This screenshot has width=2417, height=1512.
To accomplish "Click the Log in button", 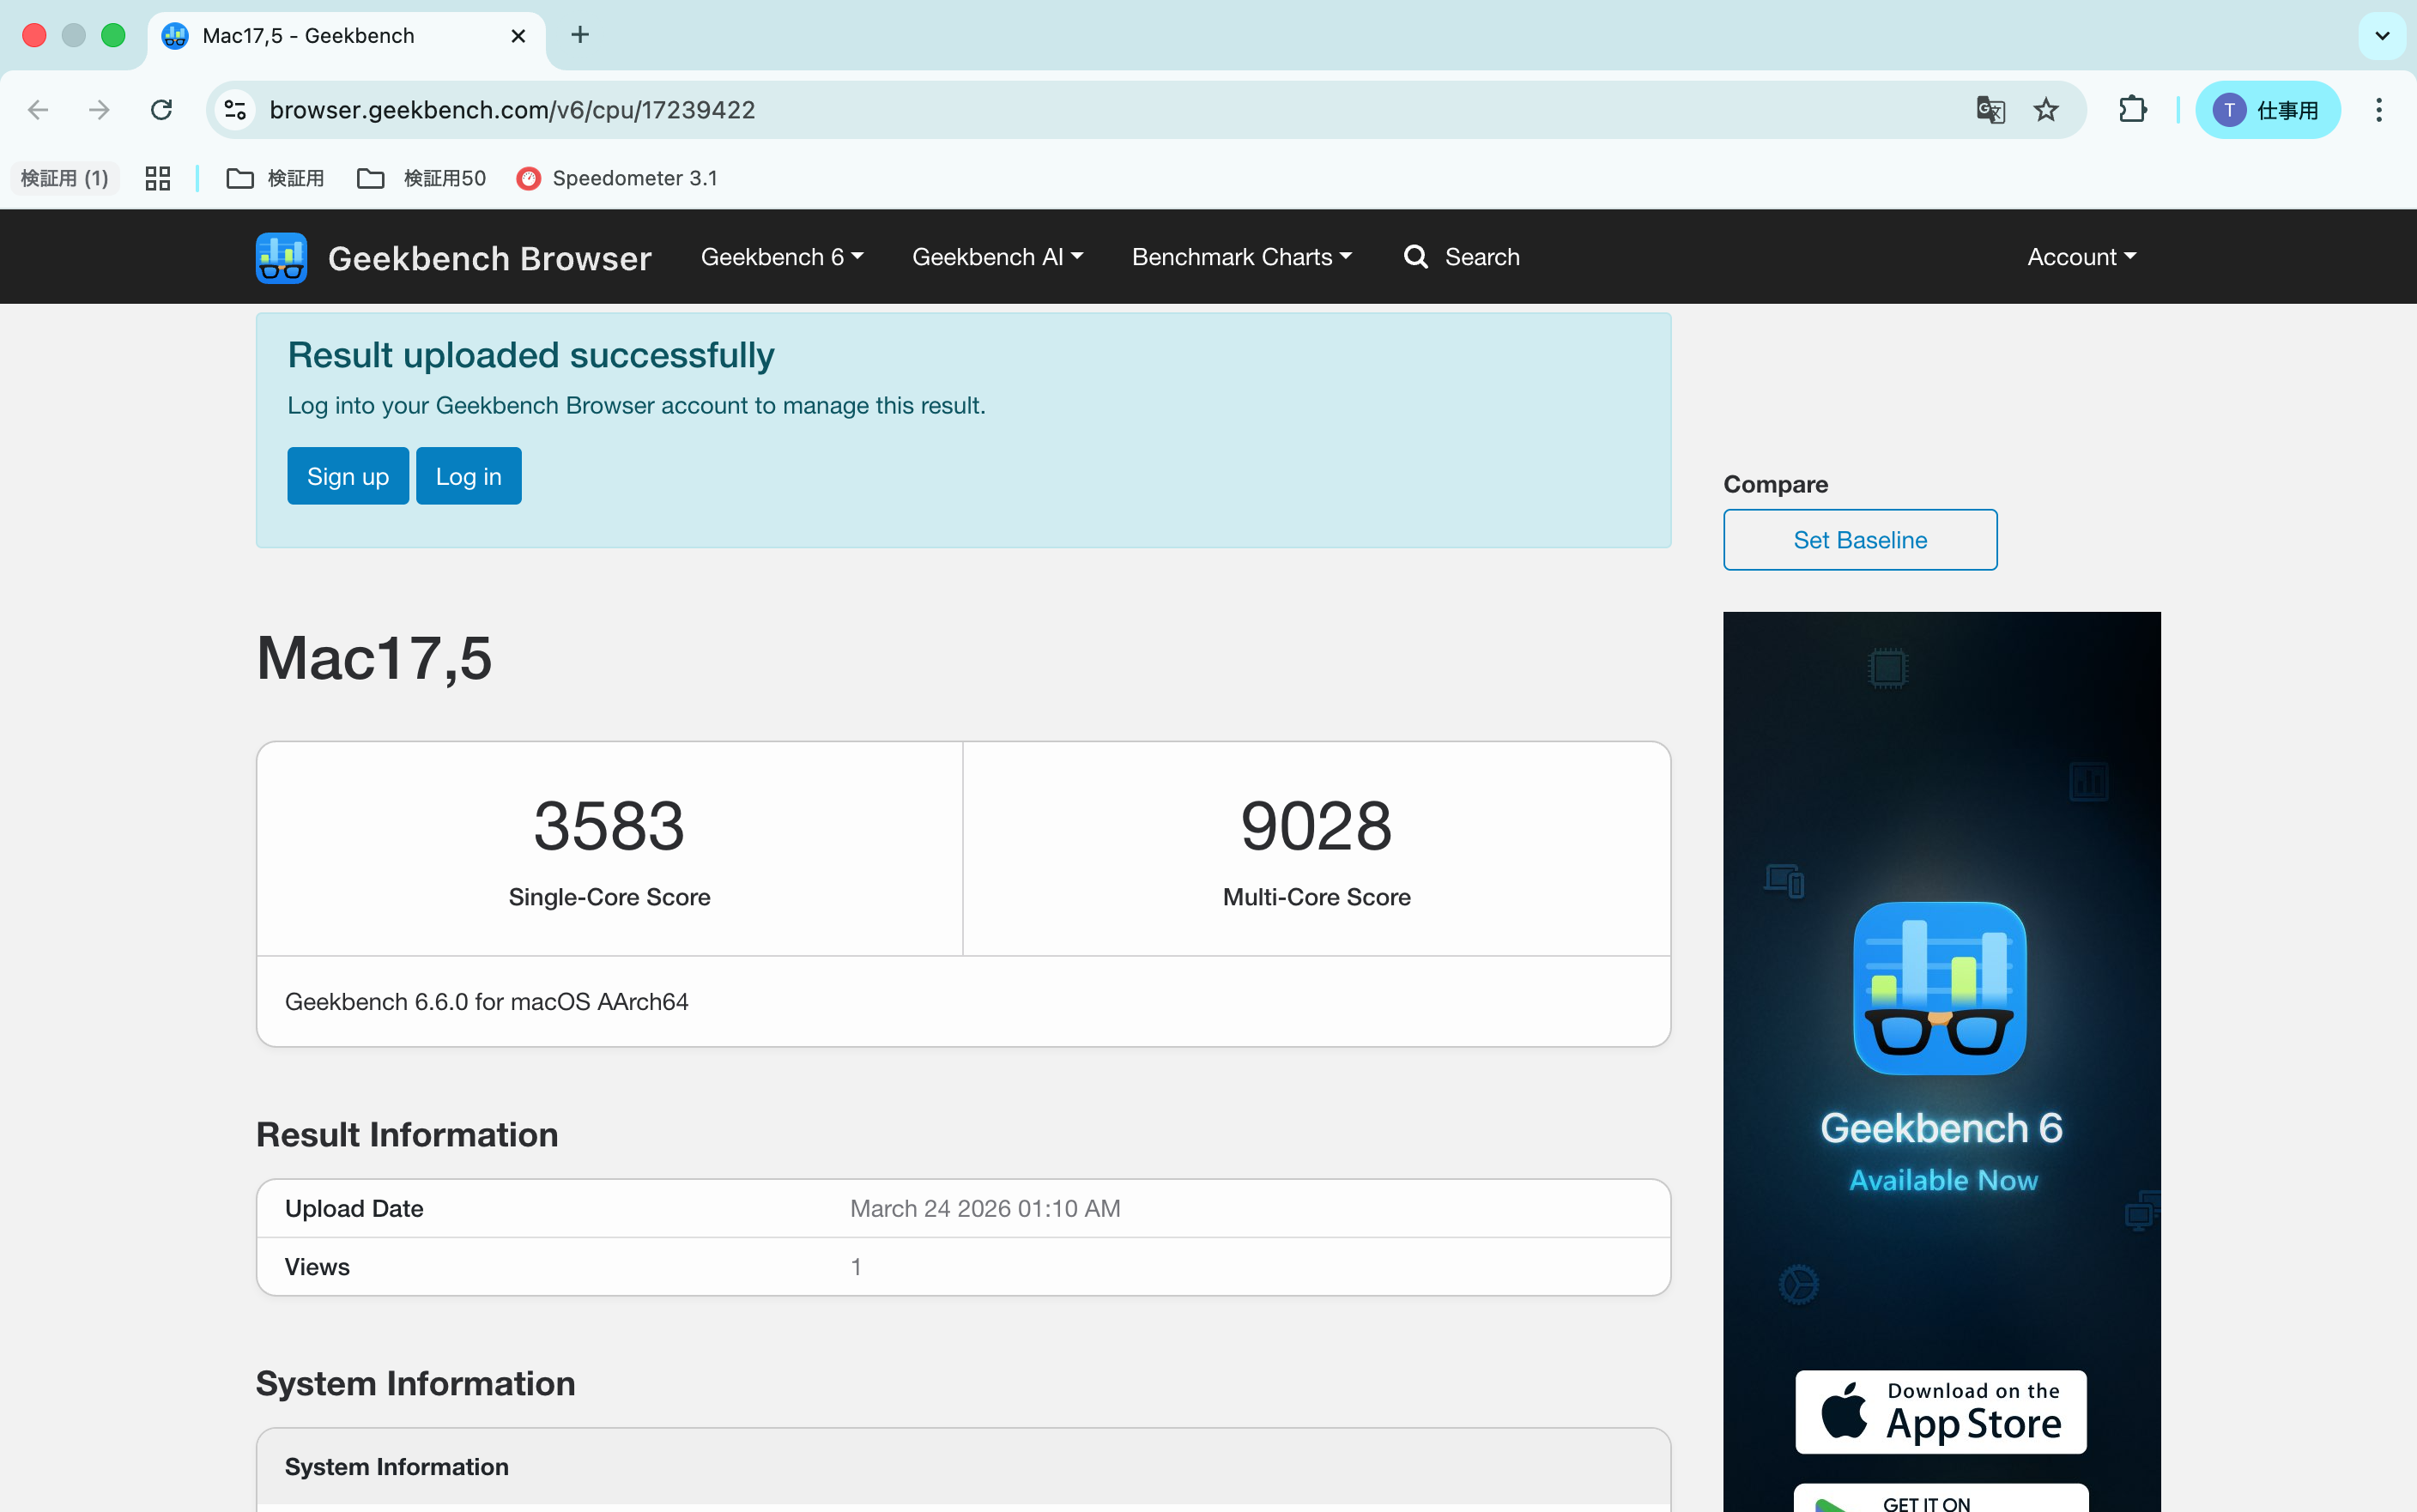I will [468, 476].
